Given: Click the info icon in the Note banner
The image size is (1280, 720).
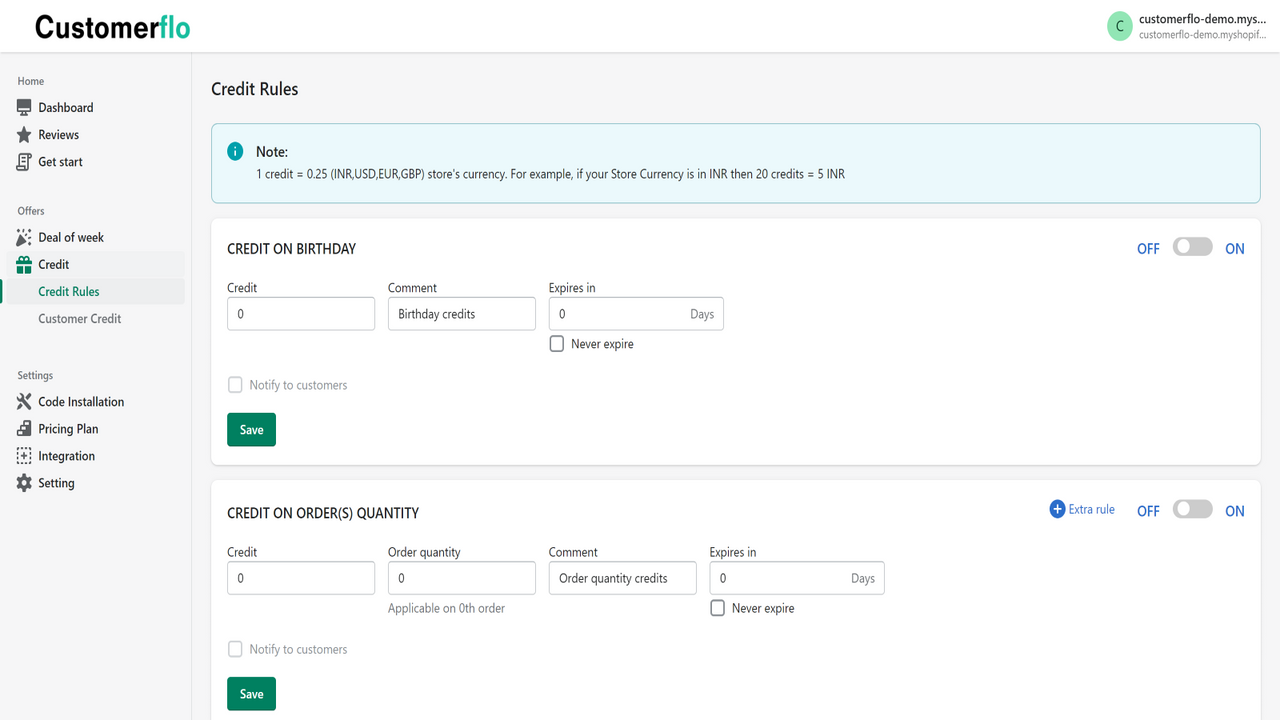Looking at the screenshot, I should (x=235, y=151).
